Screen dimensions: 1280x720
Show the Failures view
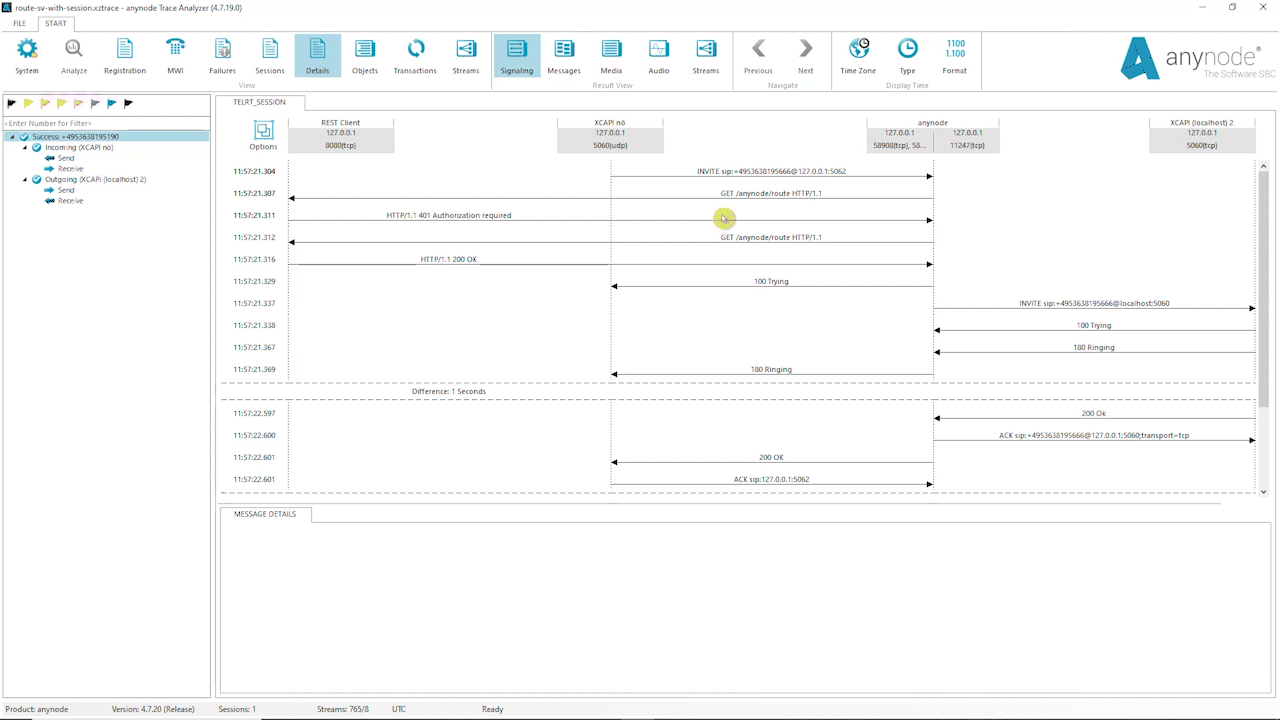[223, 56]
